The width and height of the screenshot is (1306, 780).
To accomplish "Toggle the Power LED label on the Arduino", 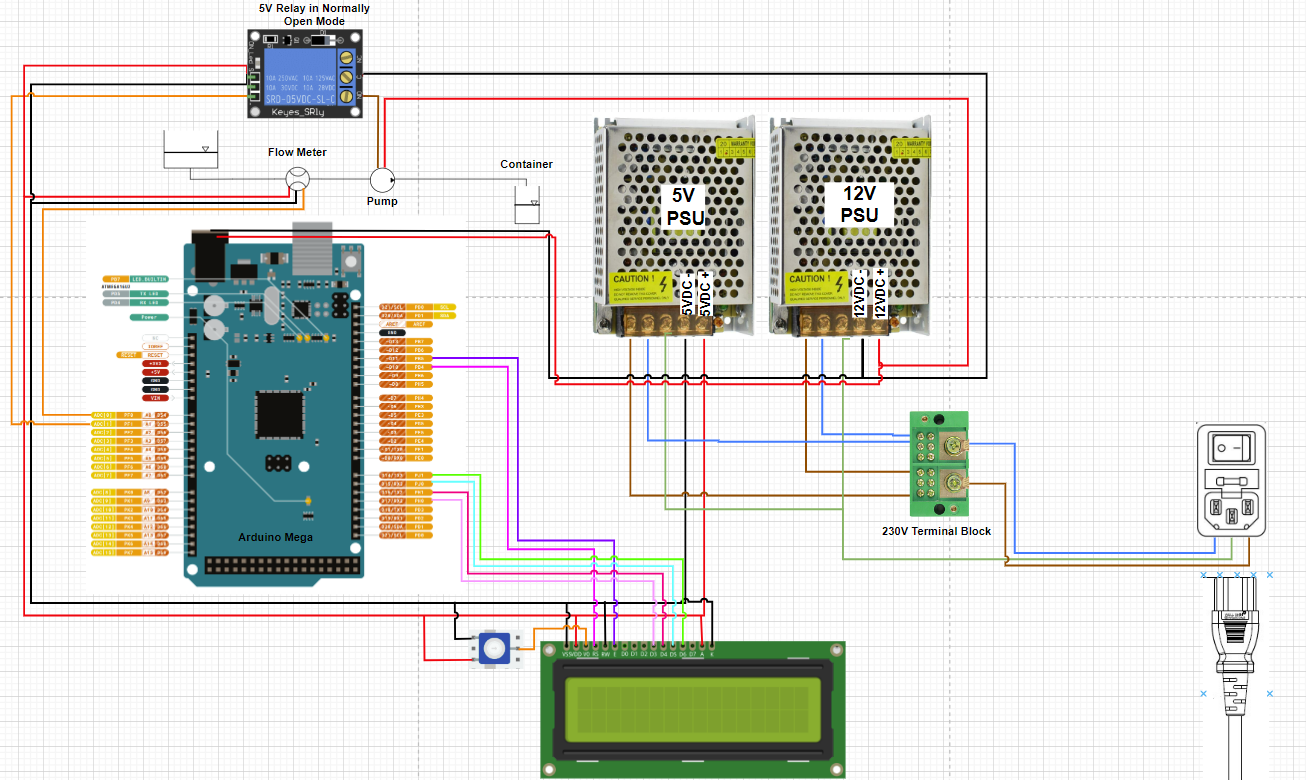I will pos(147,318).
